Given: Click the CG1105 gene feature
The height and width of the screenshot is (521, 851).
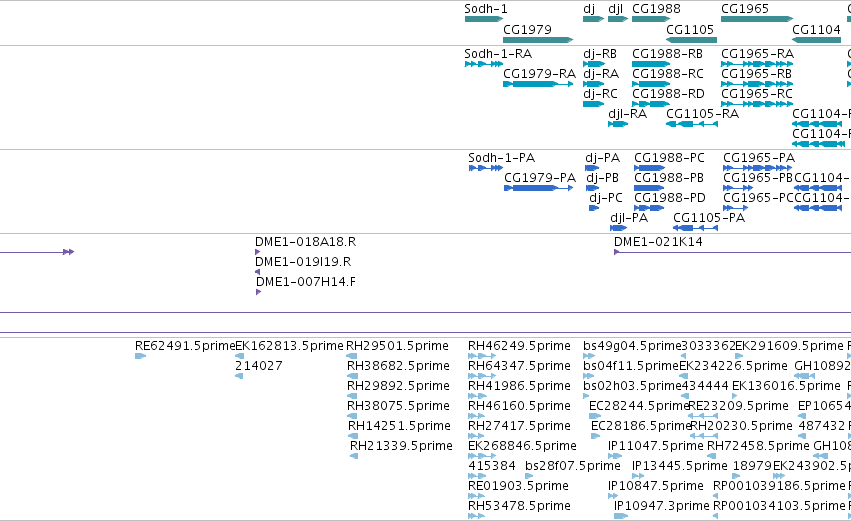Looking at the screenshot, I should point(691,40).
